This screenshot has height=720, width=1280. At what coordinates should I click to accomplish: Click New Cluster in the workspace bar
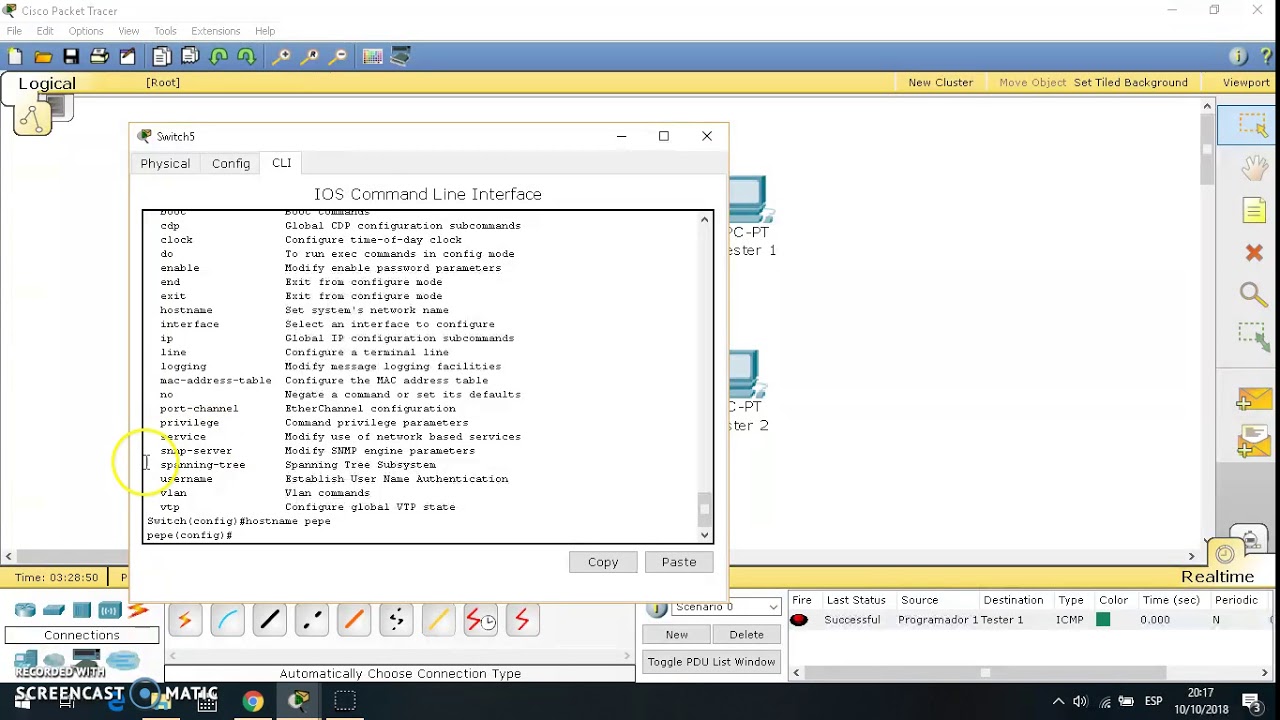tap(941, 83)
